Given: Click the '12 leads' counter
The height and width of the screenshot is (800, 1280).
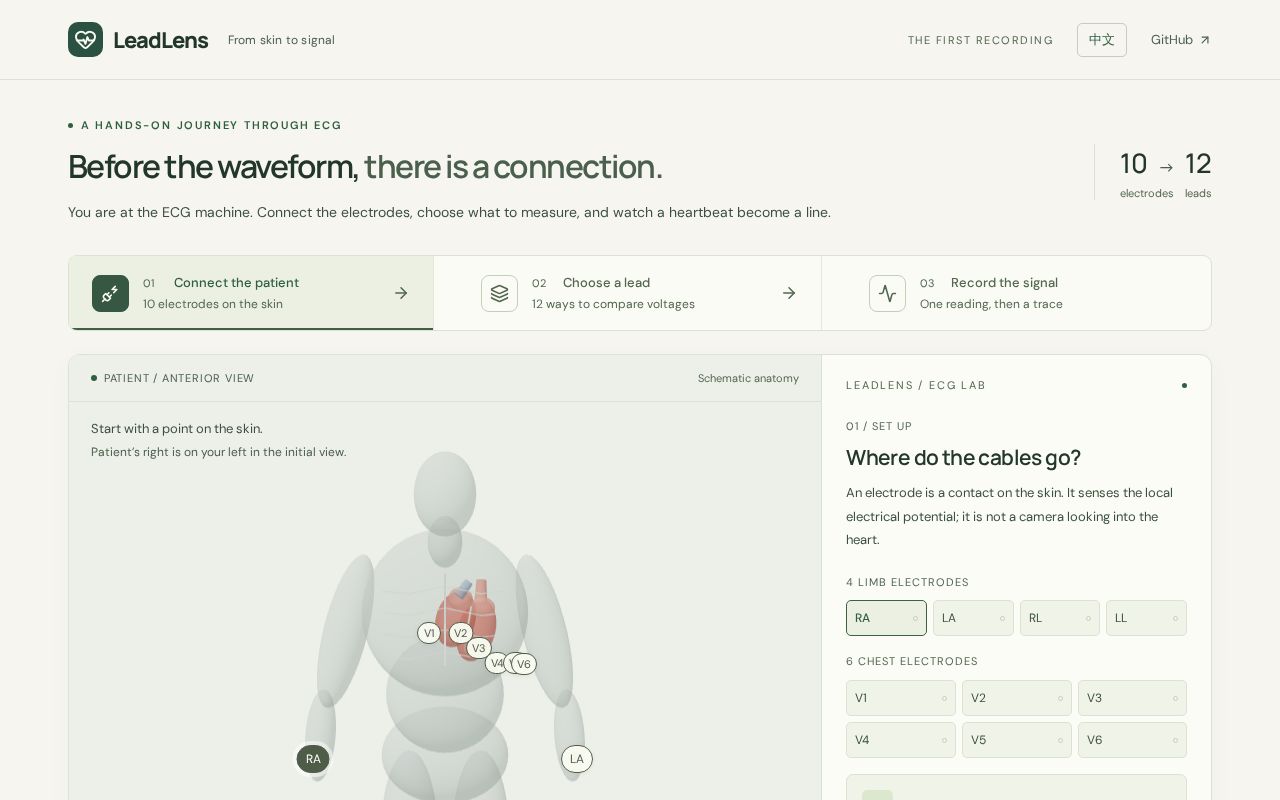Looking at the screenshot, I should click(x=1198, y=174).
